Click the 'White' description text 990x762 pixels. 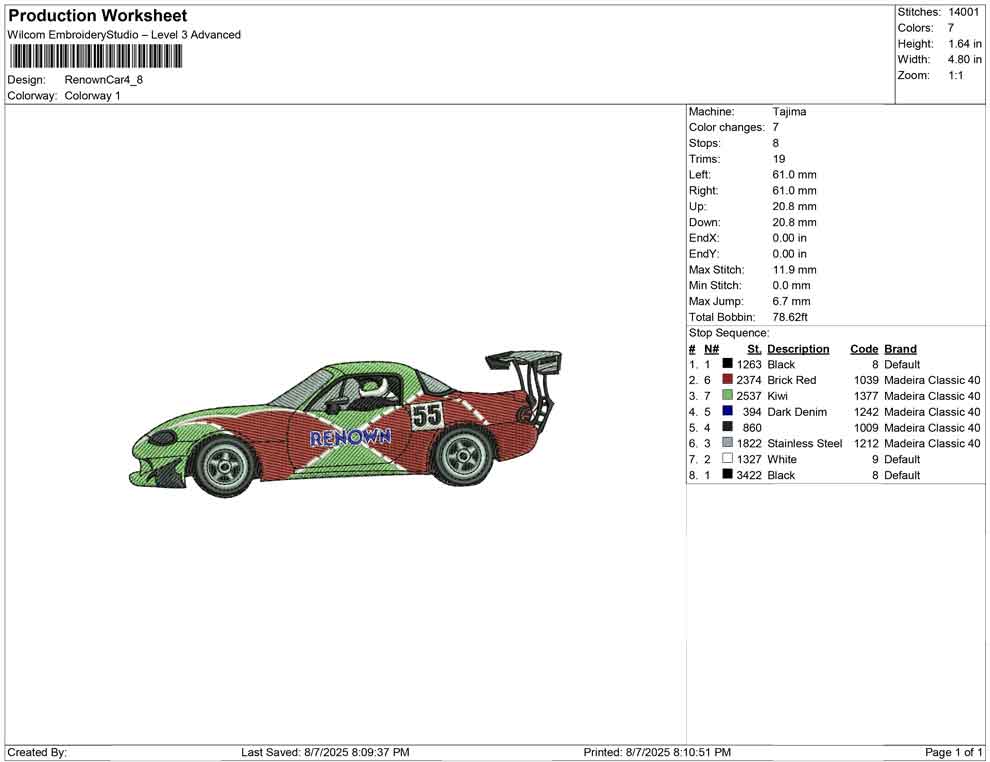click(x=782, y=459)
